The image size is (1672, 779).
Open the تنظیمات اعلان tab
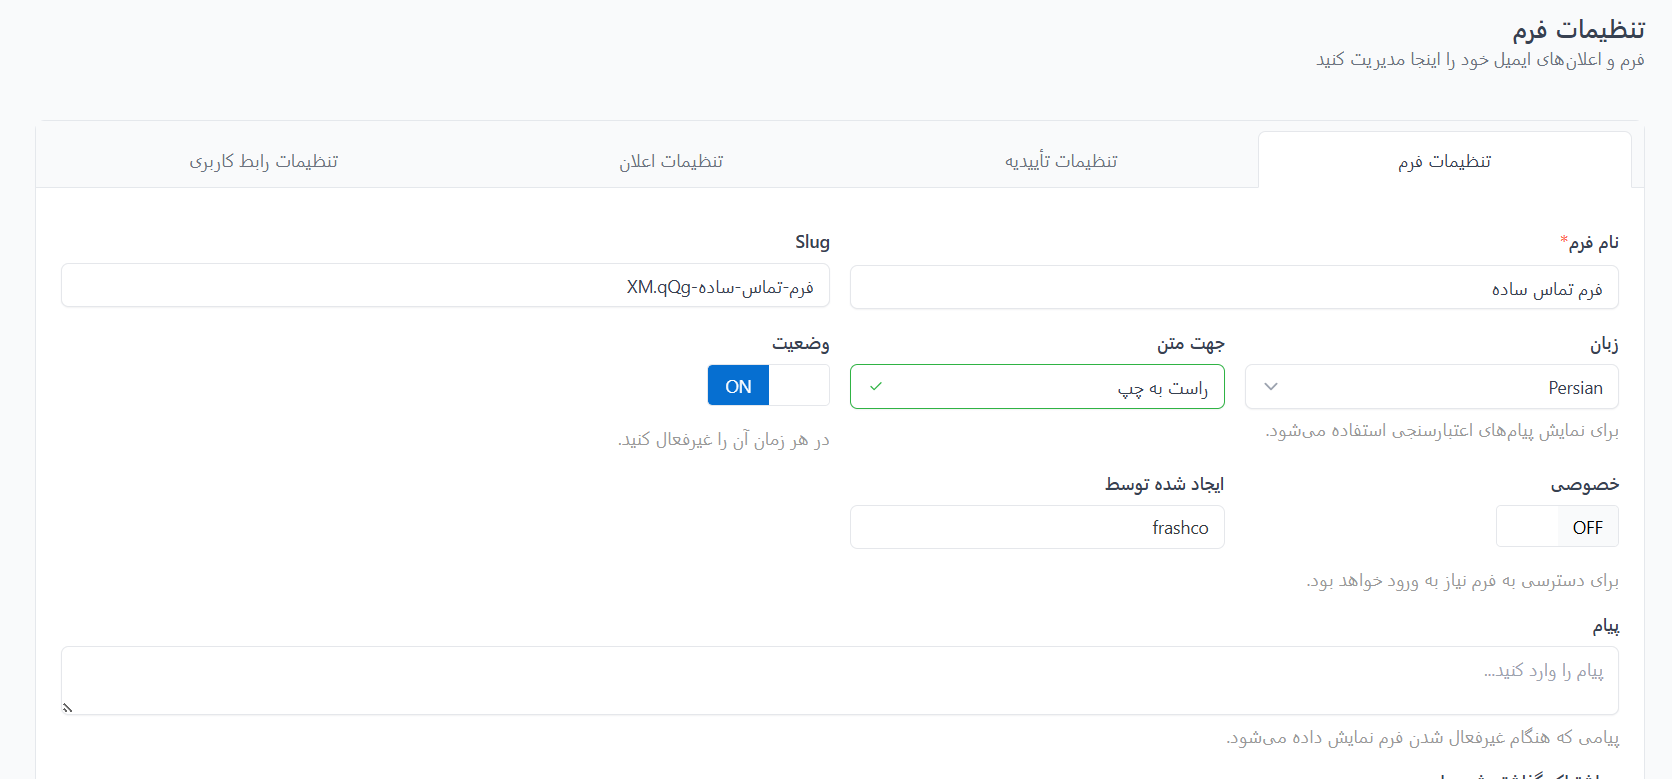(671, 161)
